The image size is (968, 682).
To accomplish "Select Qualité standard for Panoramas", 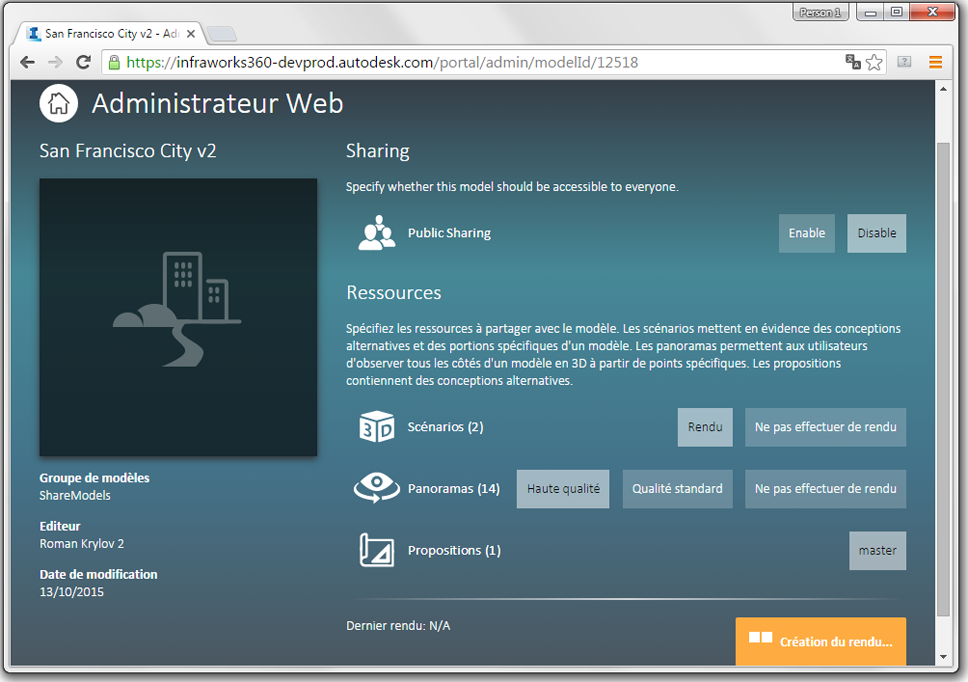I will click(x=677, y=489).
